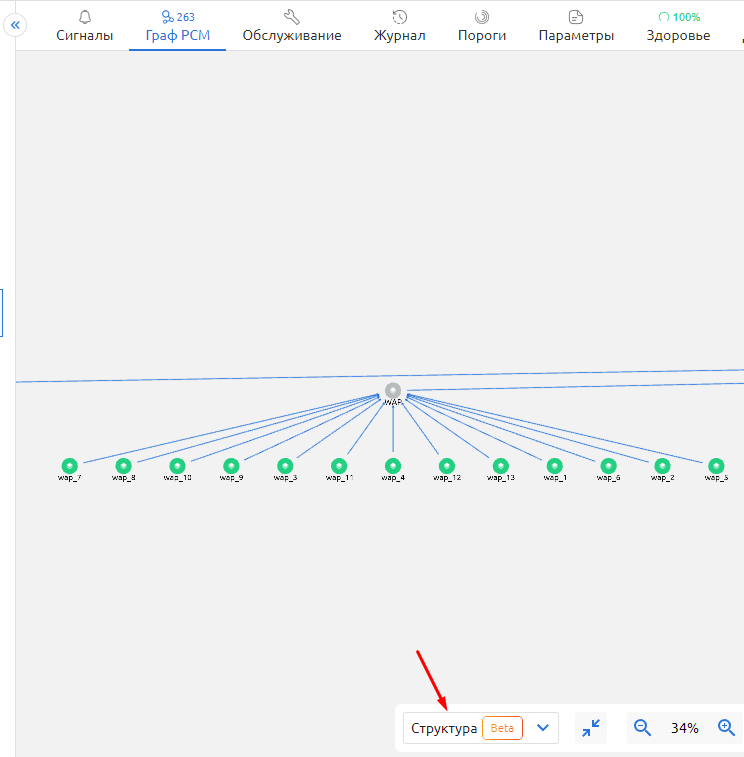This screenshot has height=757, width=744.
Task: Click the wap_2 node in graph
Action: [662, 466]
